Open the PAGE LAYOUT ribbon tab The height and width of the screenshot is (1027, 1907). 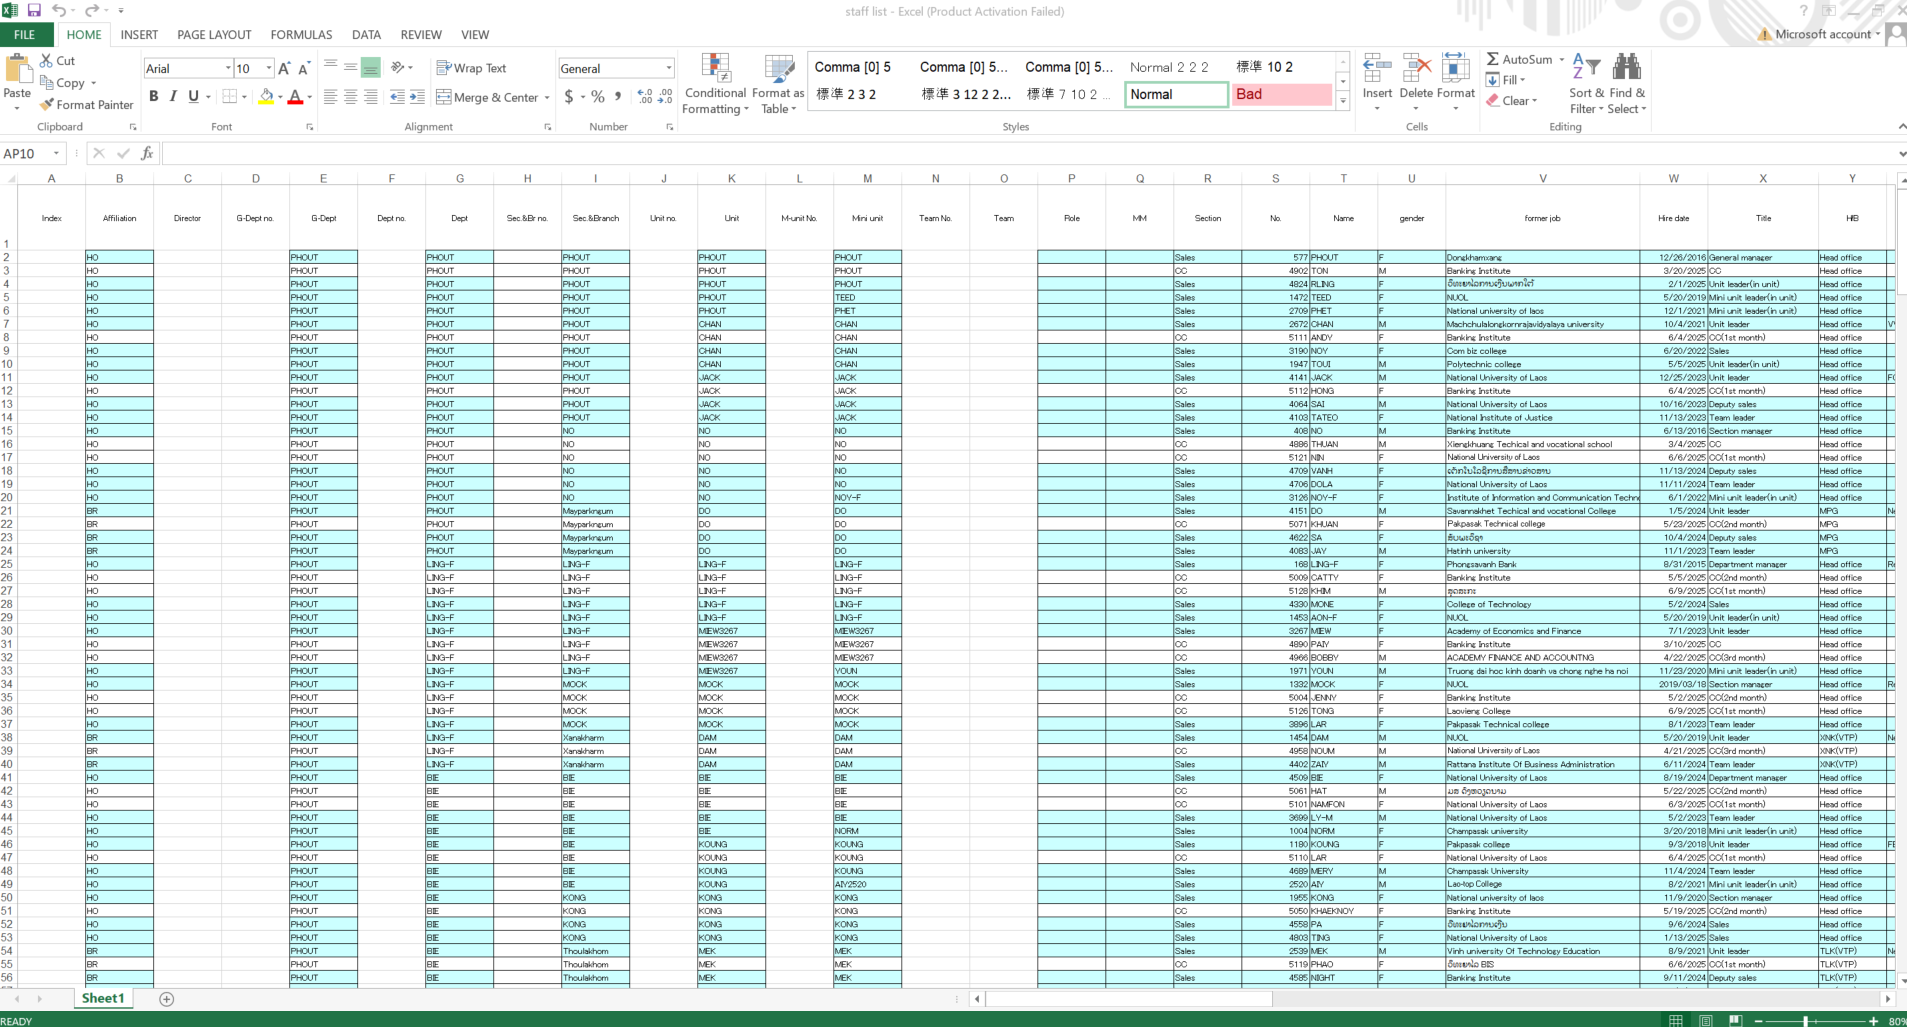tap(214, 34)
